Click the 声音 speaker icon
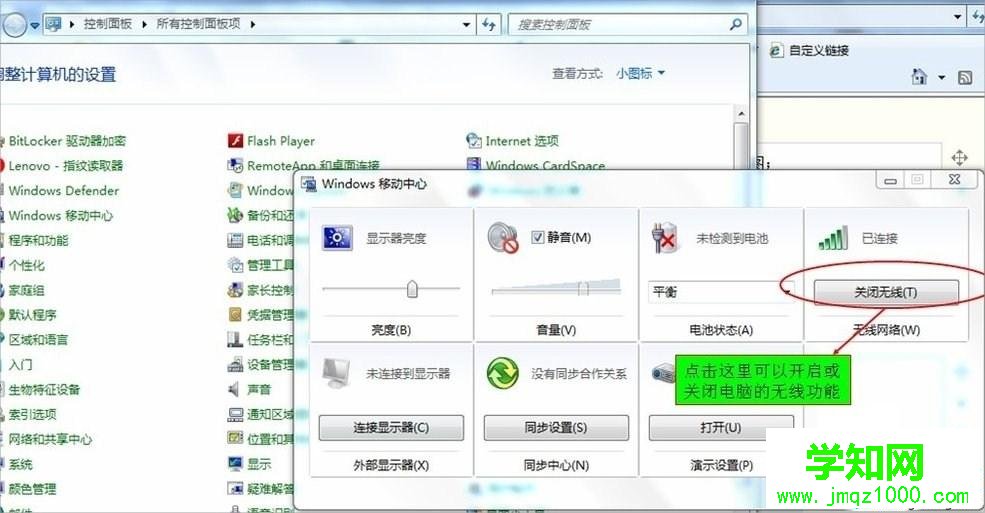Image resolution: width=985 pixels, height=513 pixels. point(234,389)
